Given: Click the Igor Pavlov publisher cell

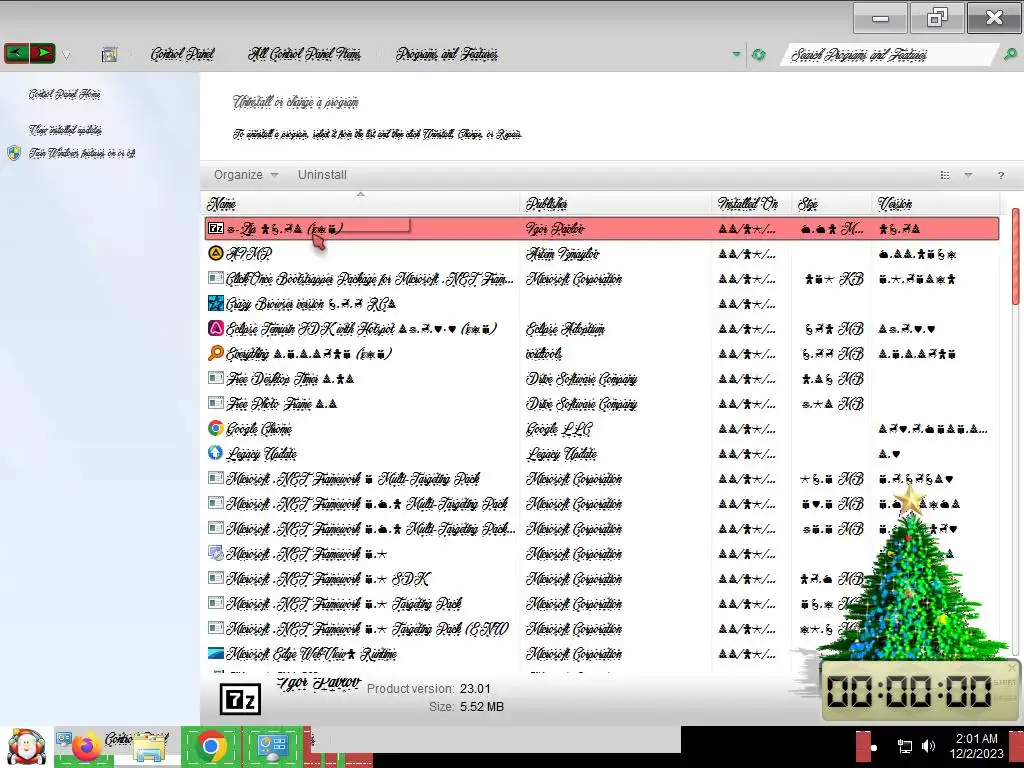Looking at the screenshot, I should coord(555,229).
